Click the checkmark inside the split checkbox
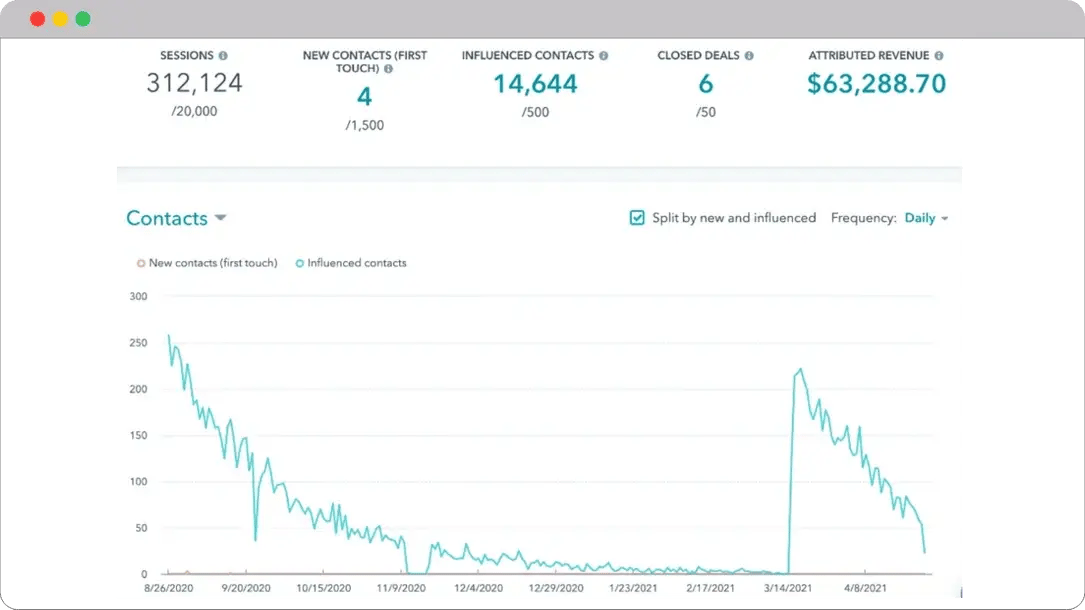1085x610 pixels. [x=636, y=217]
